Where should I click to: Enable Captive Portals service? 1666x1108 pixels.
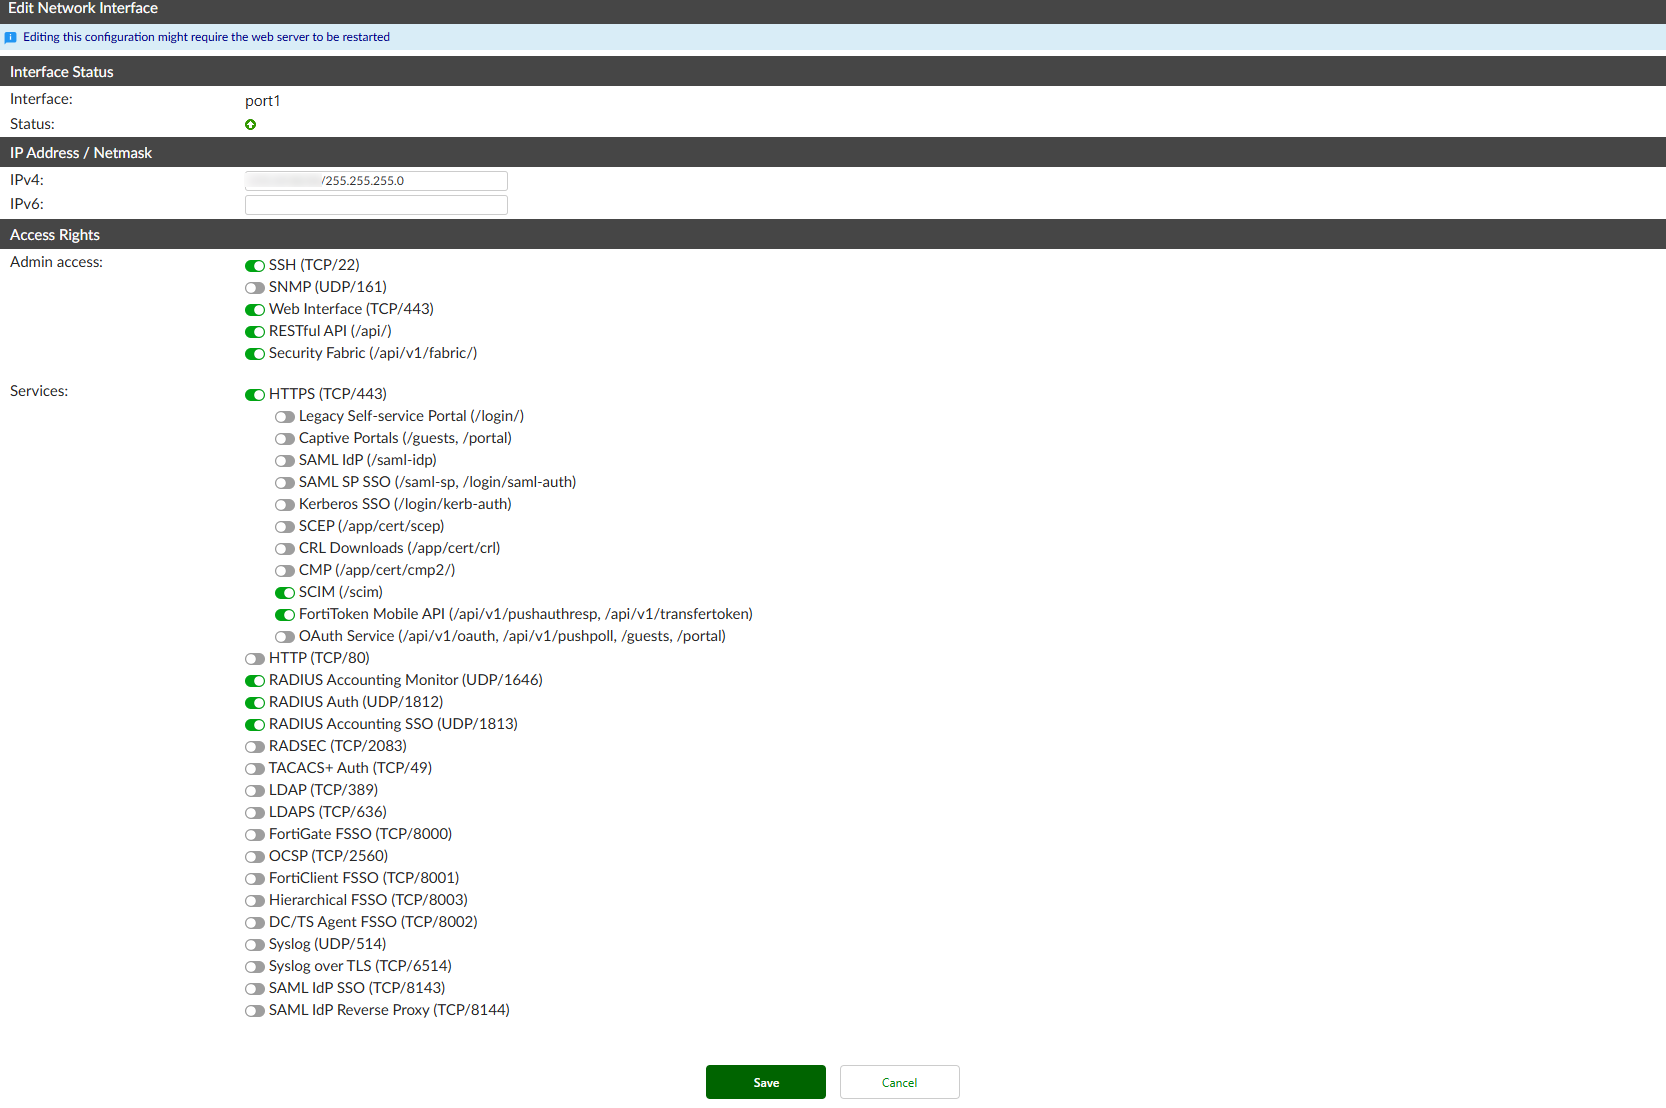click(x=285, y=438)
